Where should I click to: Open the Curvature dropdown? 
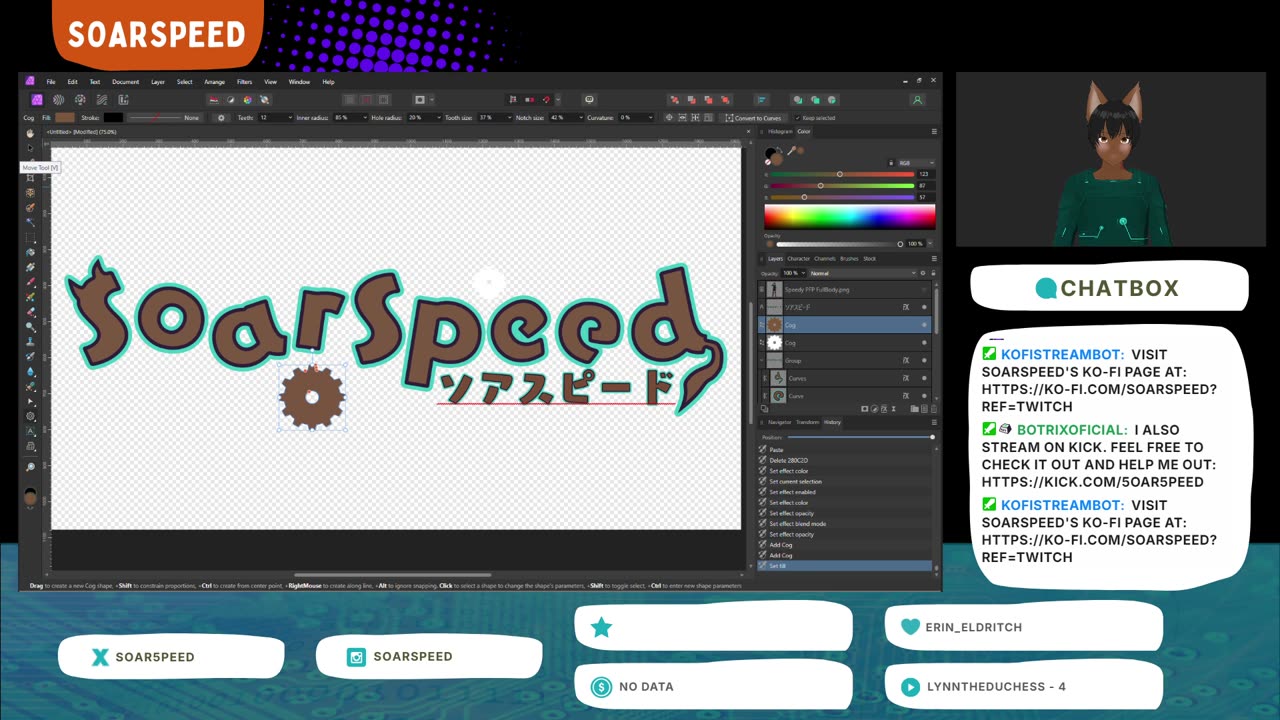click(x=651, y=118)
